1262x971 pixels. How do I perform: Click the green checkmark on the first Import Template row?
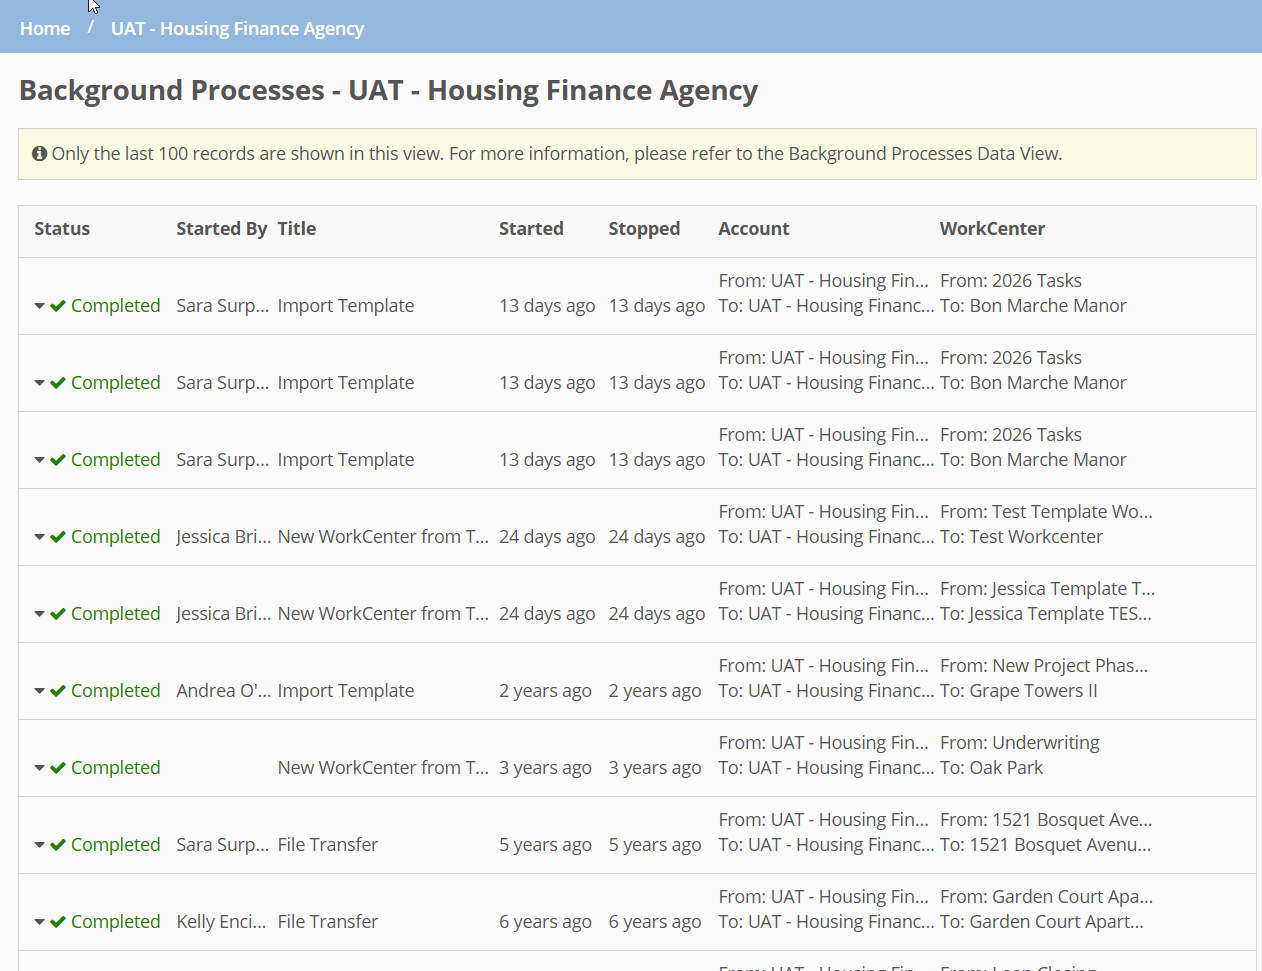58,306
